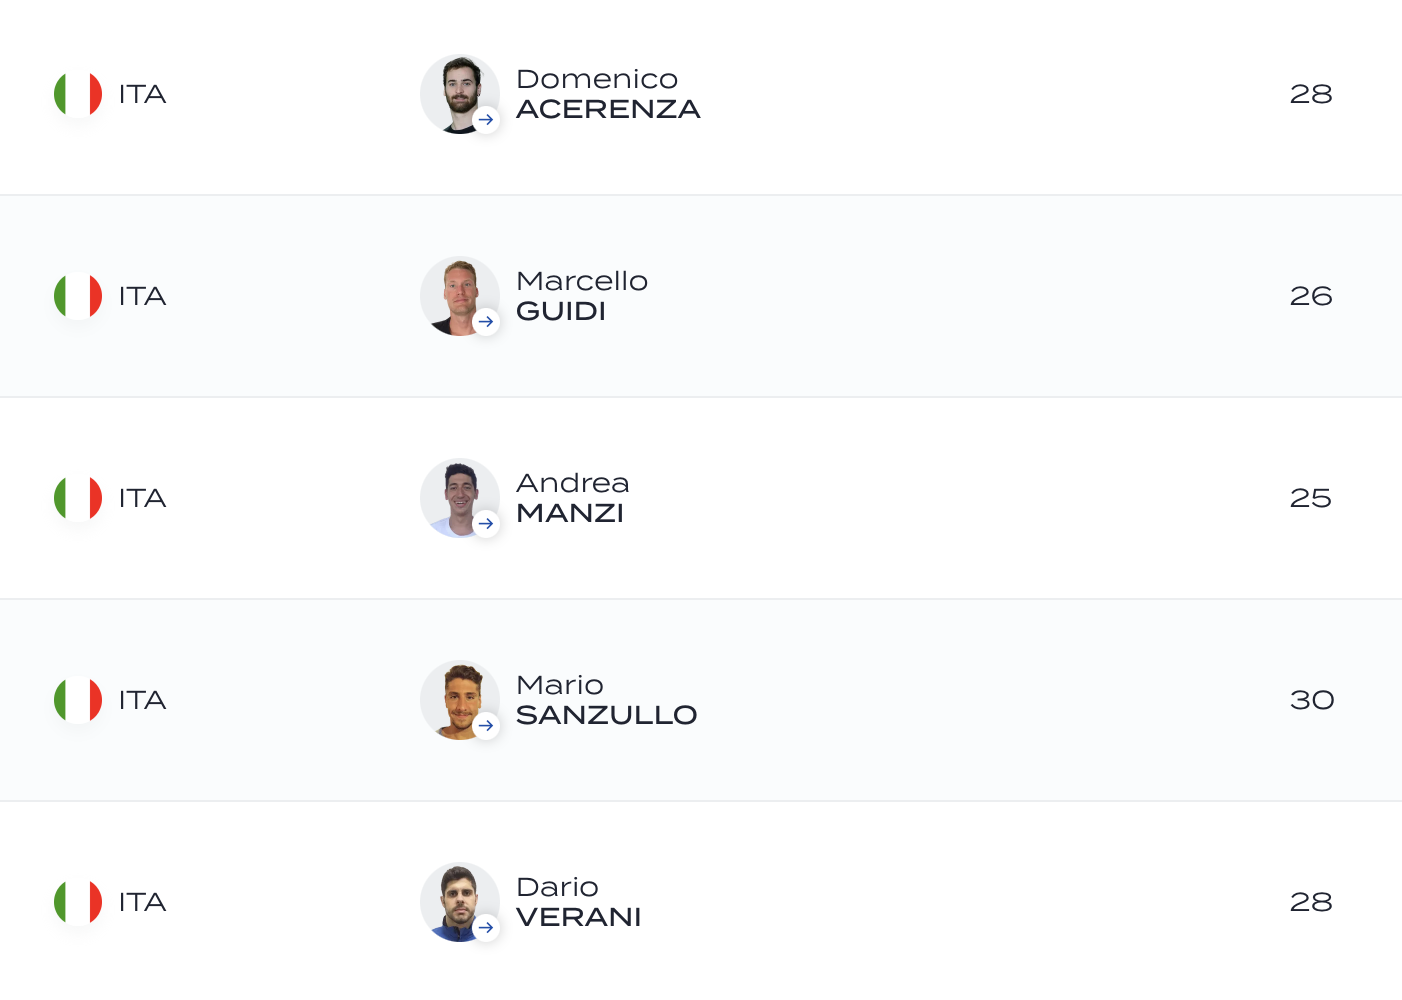1402x1000 pixels.
Task: Select the Marcello GUIDI name link
Action: 582,296
